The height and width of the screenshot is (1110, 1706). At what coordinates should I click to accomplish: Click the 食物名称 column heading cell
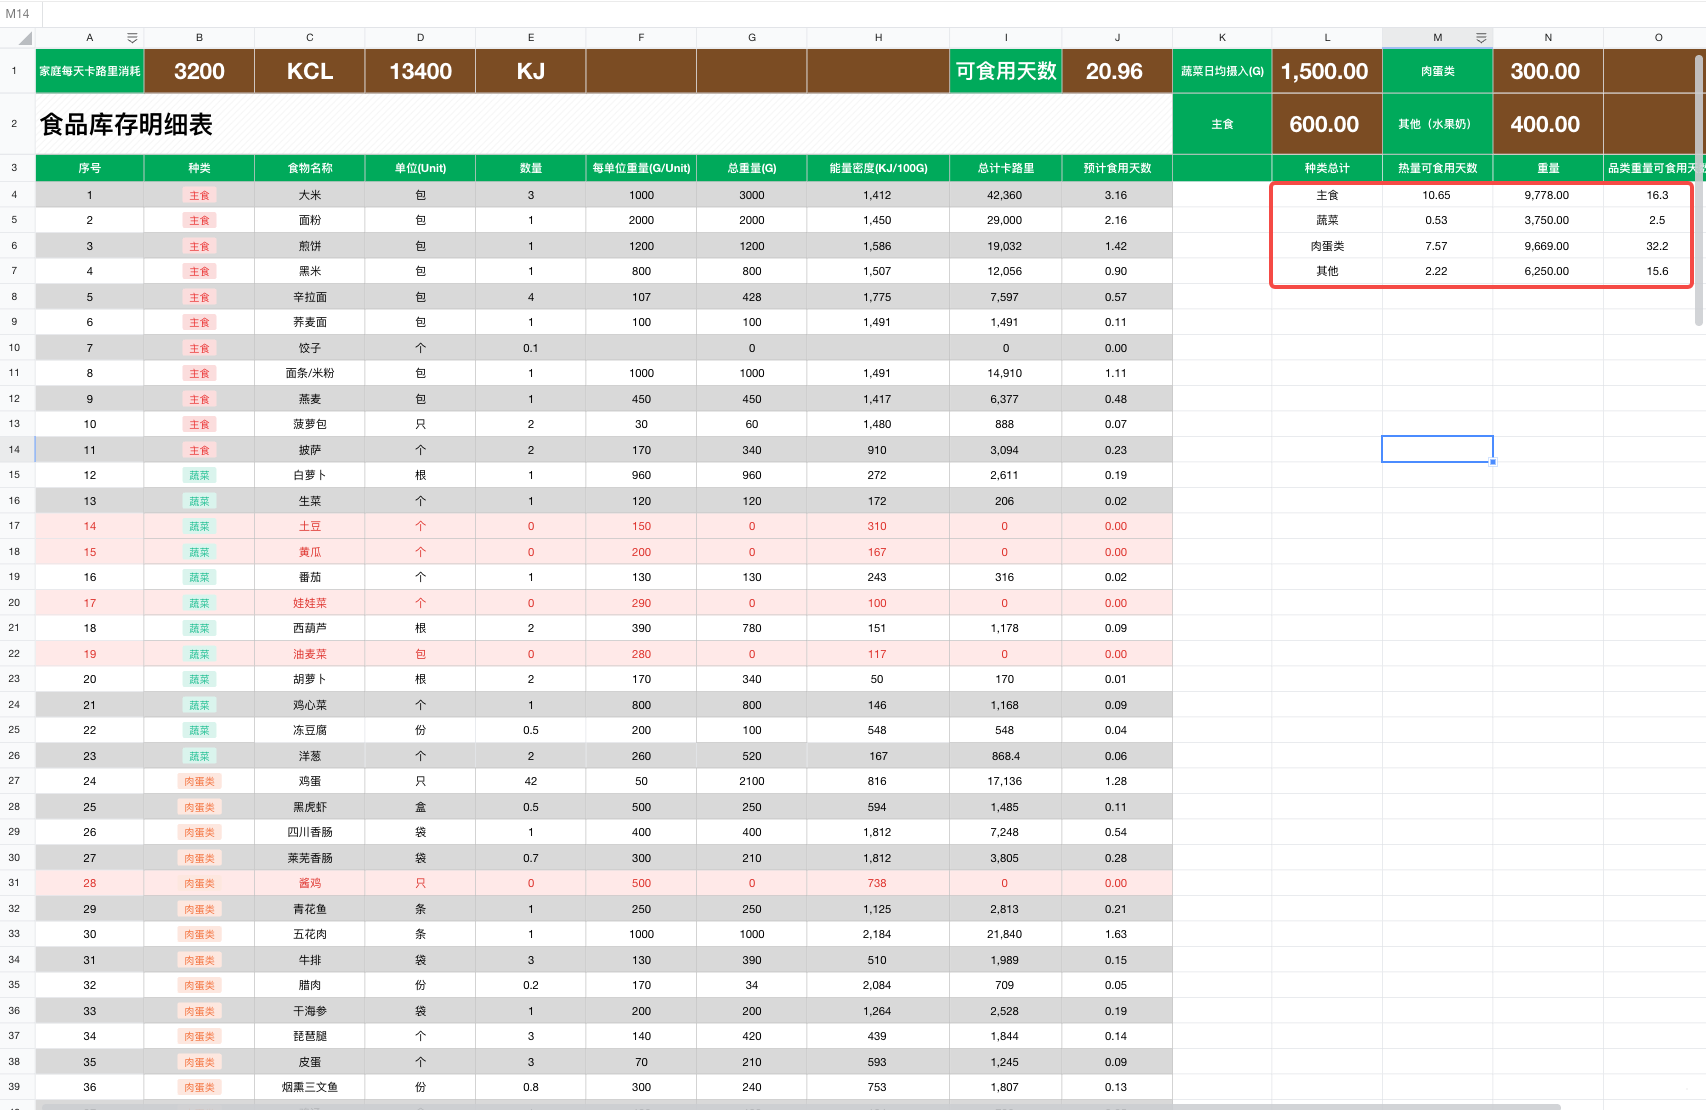click(310, 168)
